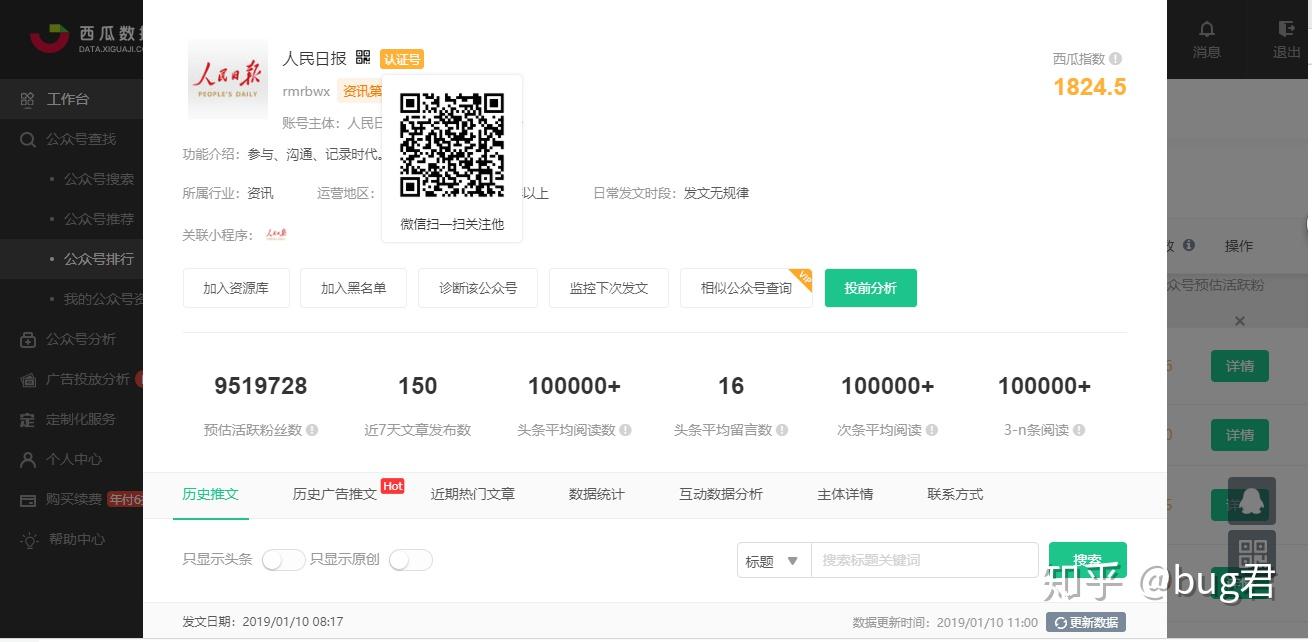The width and height of the screenshot is (1312, 642).
Task: Click the 1824.5 index value
Action: [1089, 87]
